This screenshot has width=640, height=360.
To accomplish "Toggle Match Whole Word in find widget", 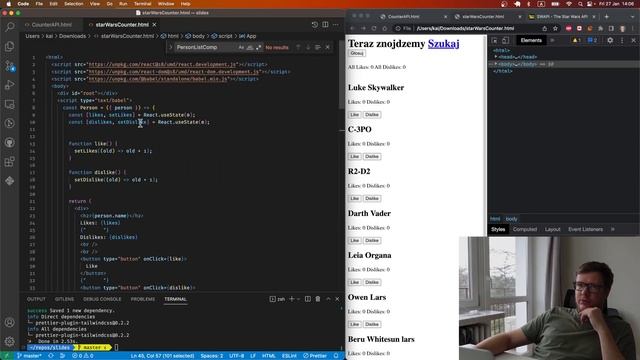I will click(250, 47).
